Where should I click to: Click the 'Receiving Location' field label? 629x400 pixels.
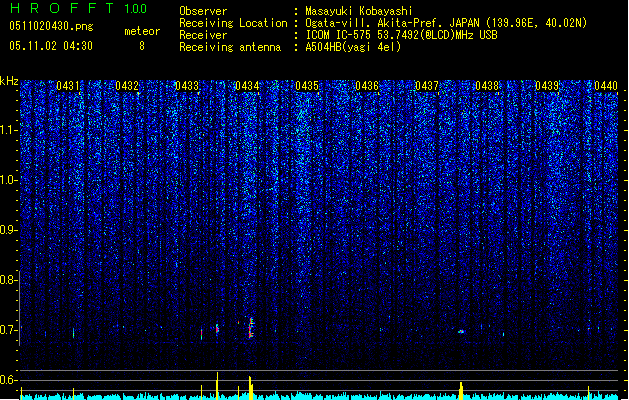click(233, 23)
